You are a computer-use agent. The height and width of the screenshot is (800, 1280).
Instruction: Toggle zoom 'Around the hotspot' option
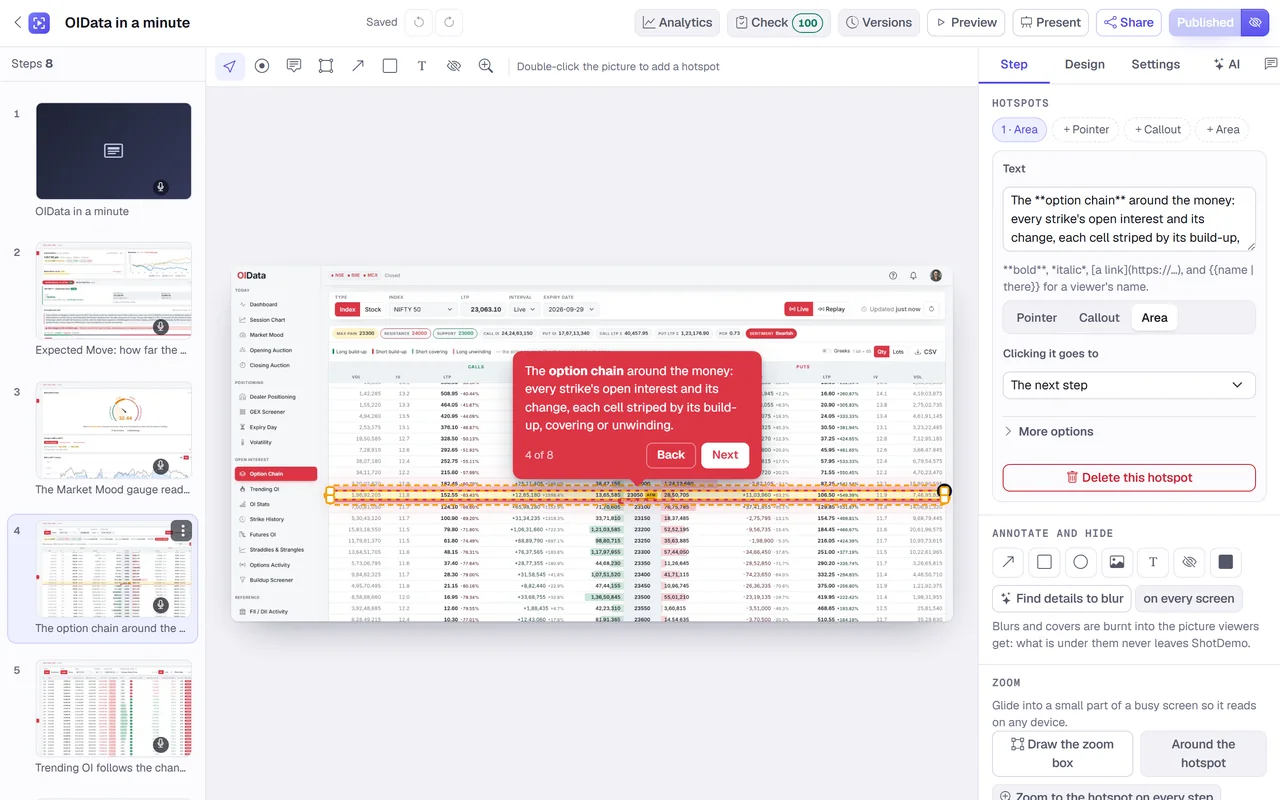[1203, 754]
